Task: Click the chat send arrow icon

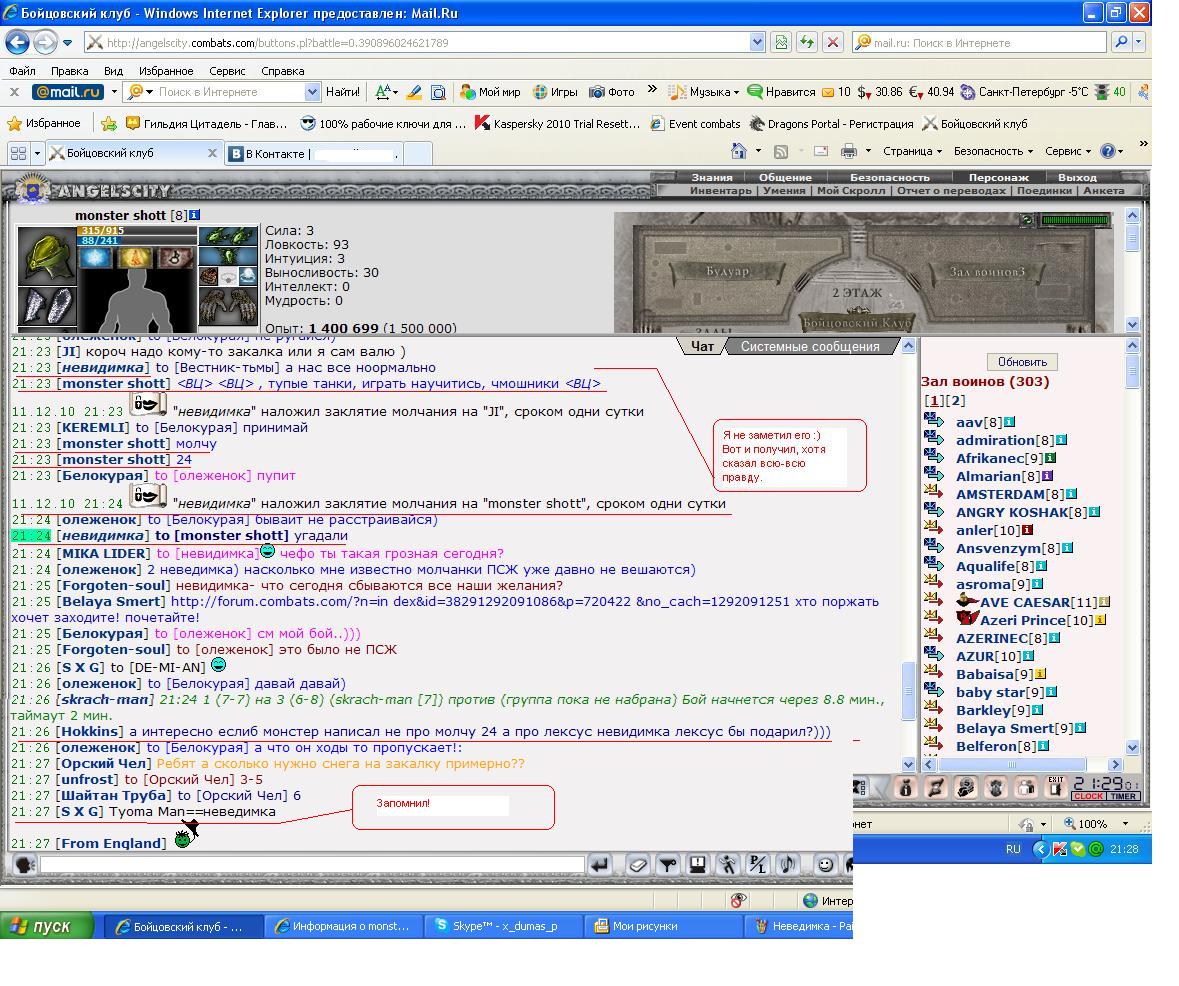Action: click(x=599, y=865)
